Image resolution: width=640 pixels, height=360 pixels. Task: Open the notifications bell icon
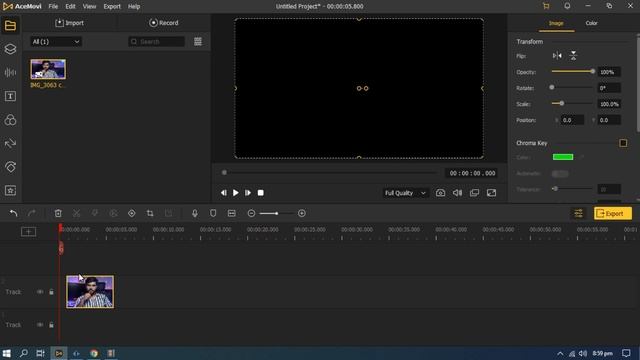[567, 6]
